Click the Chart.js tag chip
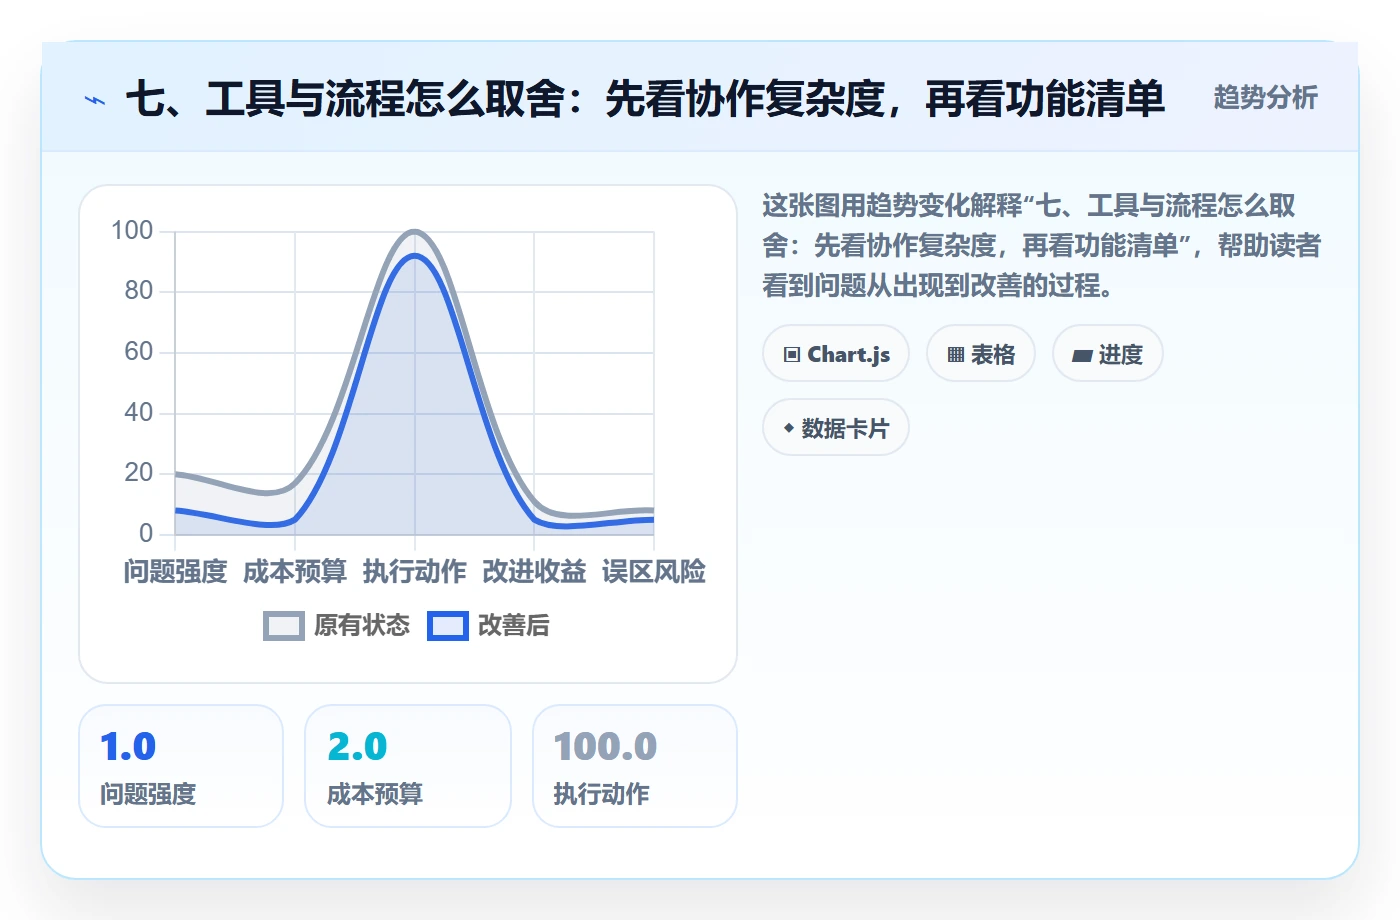 836,354
